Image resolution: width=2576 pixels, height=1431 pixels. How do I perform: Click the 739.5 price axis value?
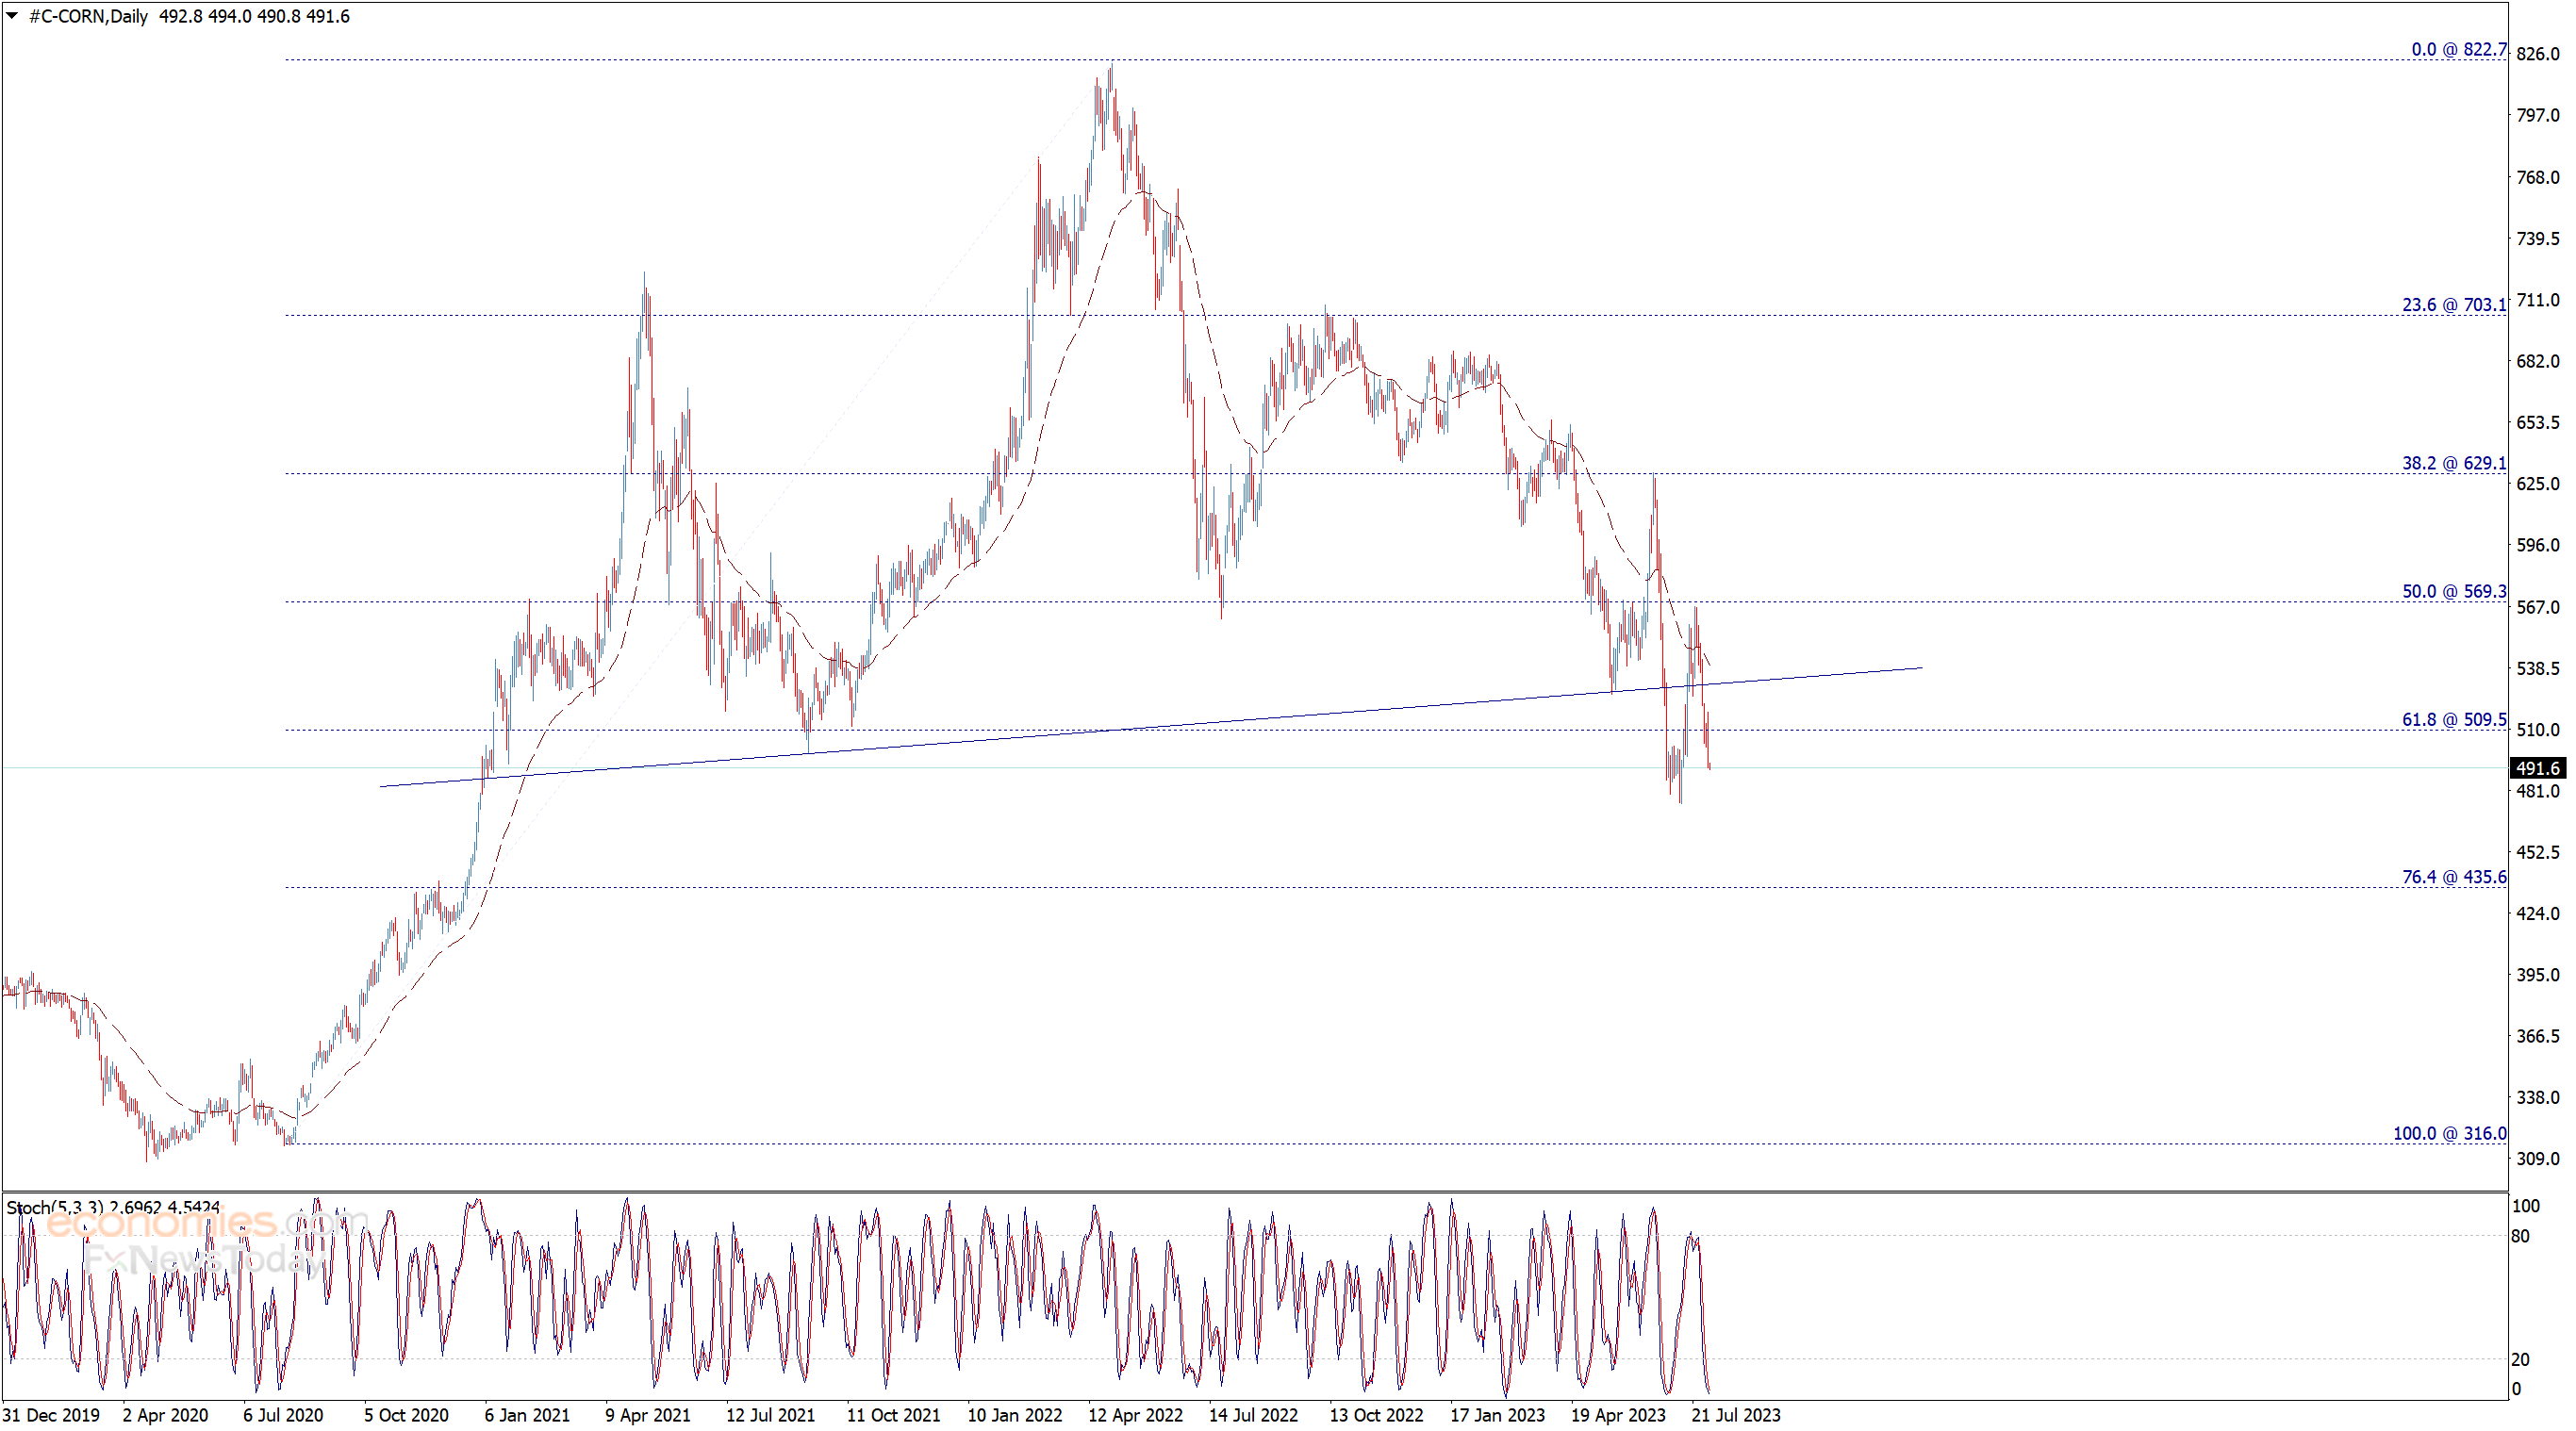[2537, 238]
